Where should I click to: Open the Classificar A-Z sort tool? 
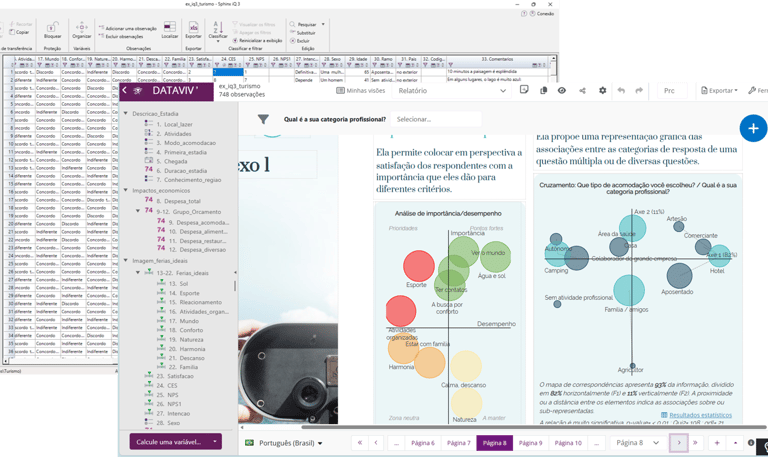pyautogui.click(x=218, y=26)
